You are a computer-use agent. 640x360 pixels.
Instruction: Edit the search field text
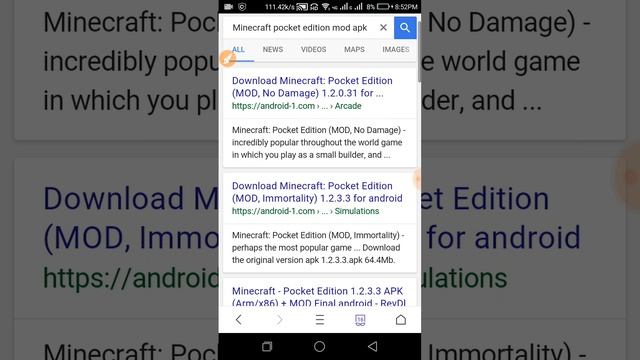point(300,28)
